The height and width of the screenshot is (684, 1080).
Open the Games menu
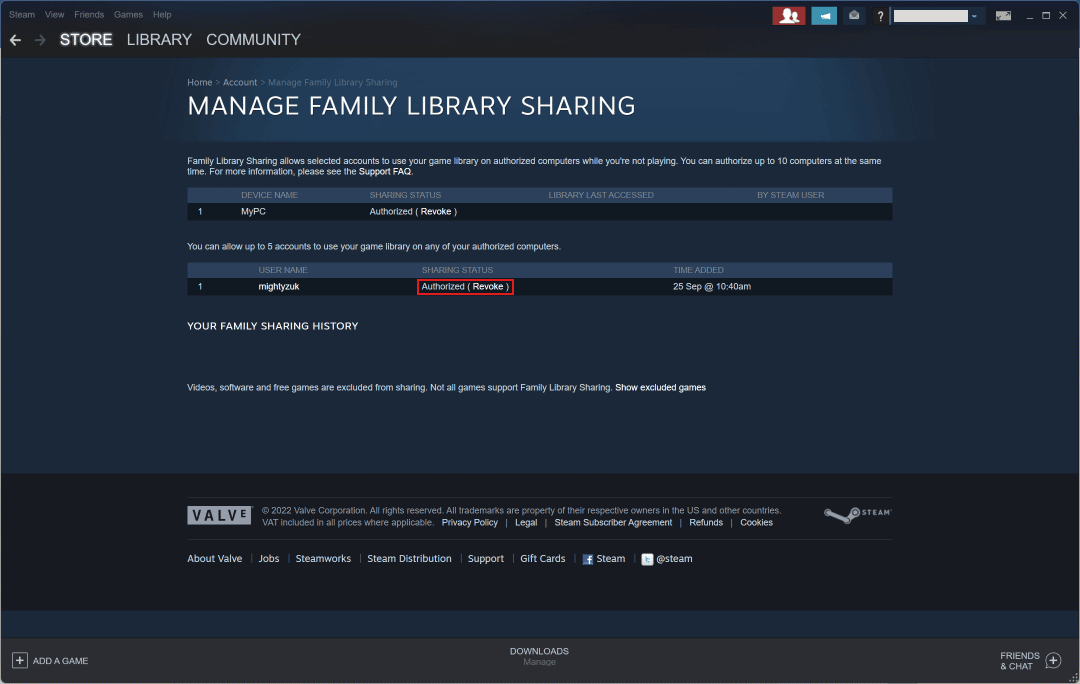128,14
